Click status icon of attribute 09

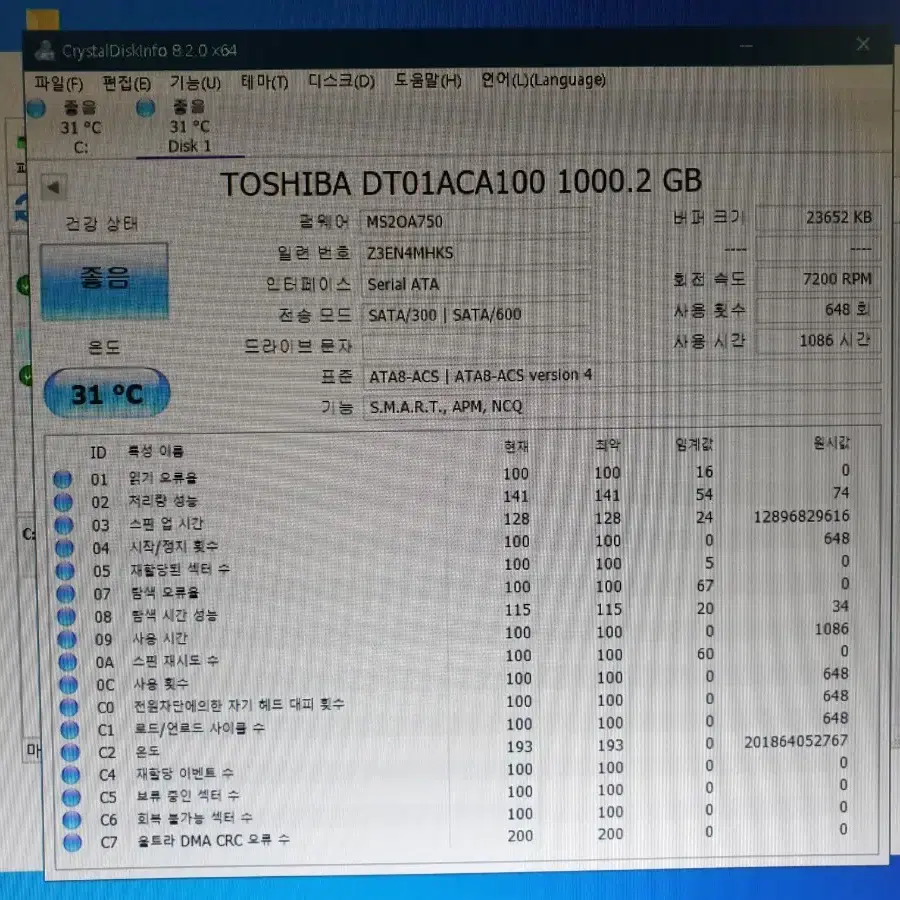pyautogui.click(x=67, y=639)
